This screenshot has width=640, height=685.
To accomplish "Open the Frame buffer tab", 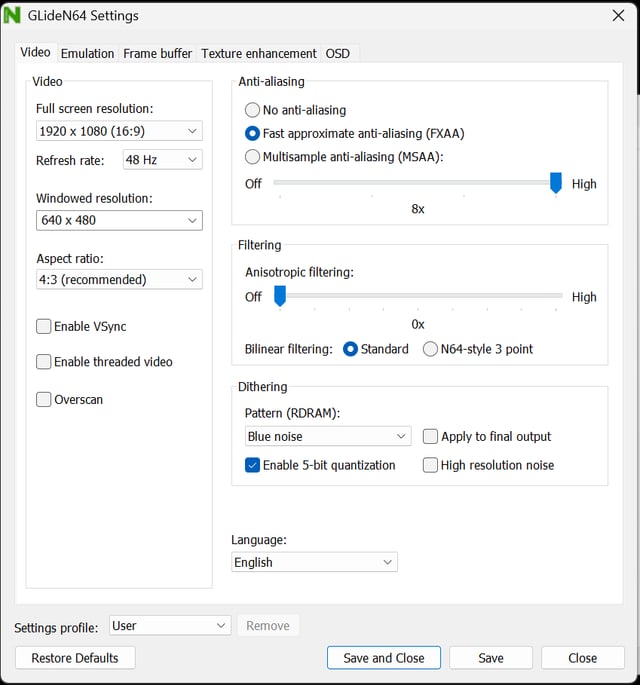I will point(157,53).
